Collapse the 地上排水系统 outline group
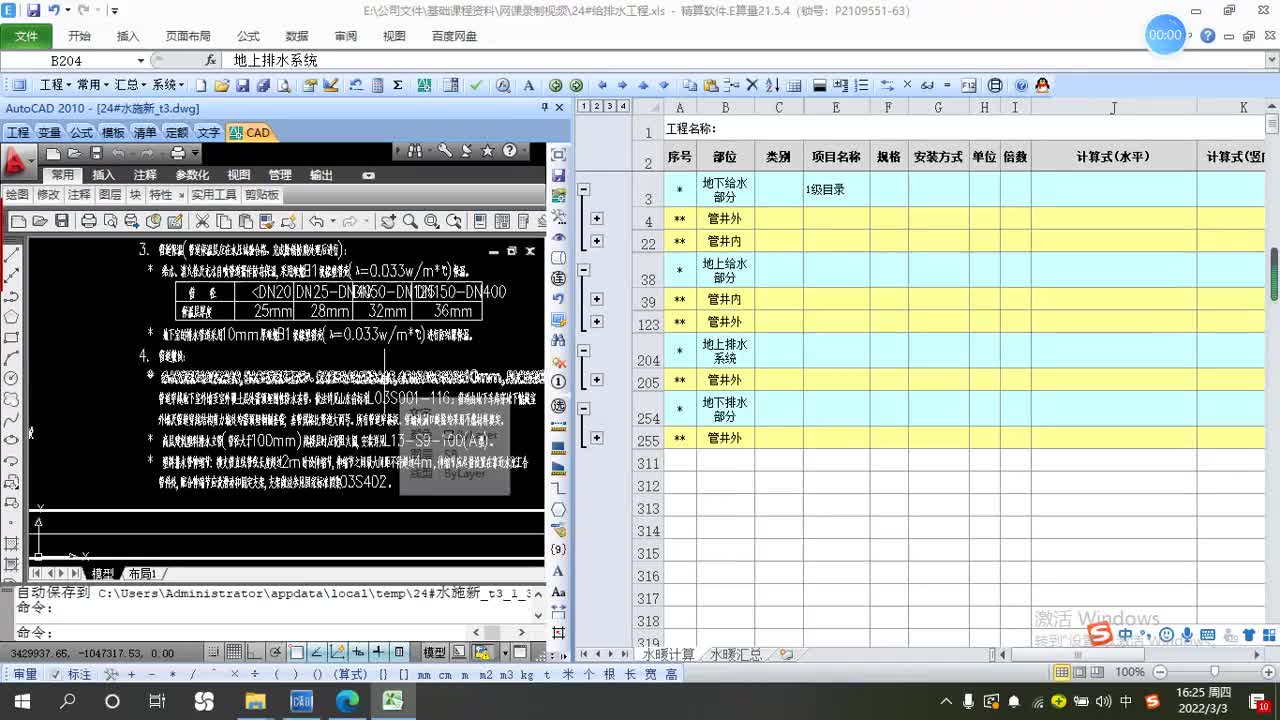 (584, 351)
